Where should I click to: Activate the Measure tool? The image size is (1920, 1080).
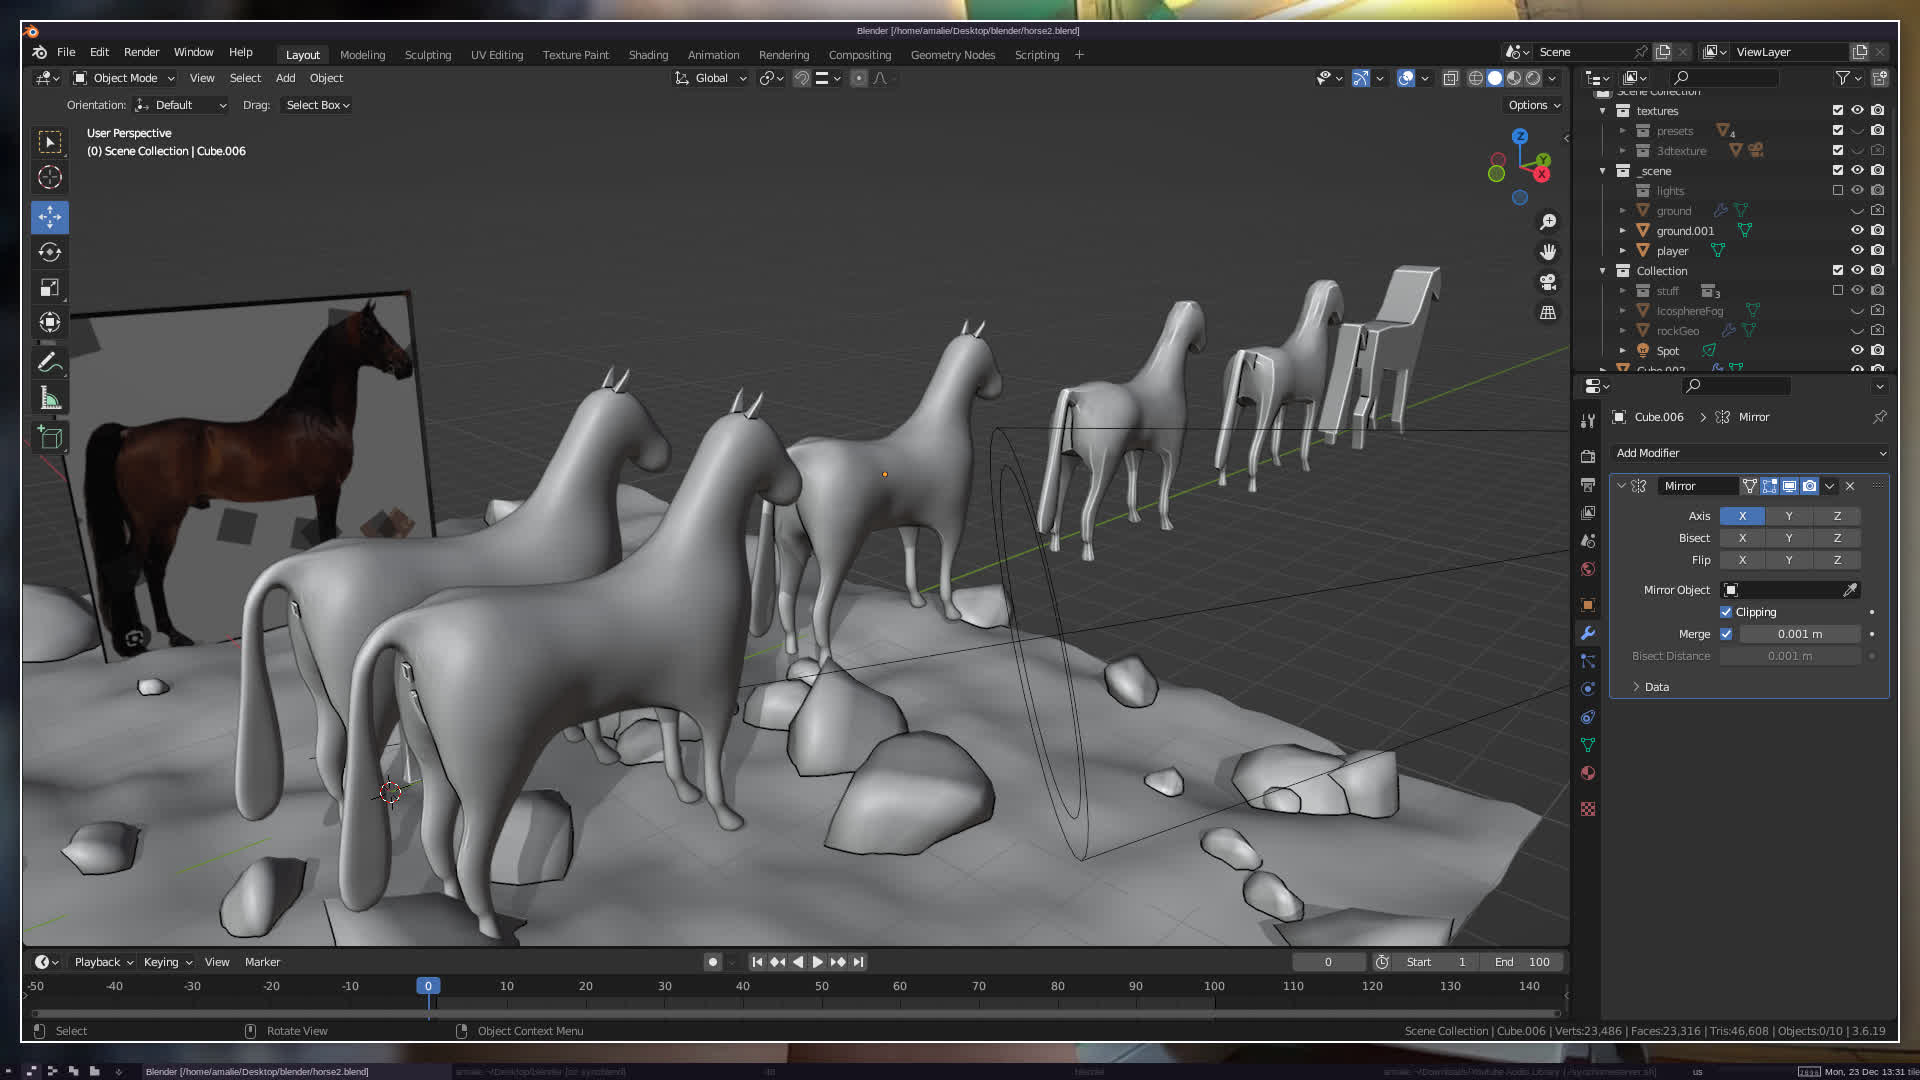coord(50,399)
